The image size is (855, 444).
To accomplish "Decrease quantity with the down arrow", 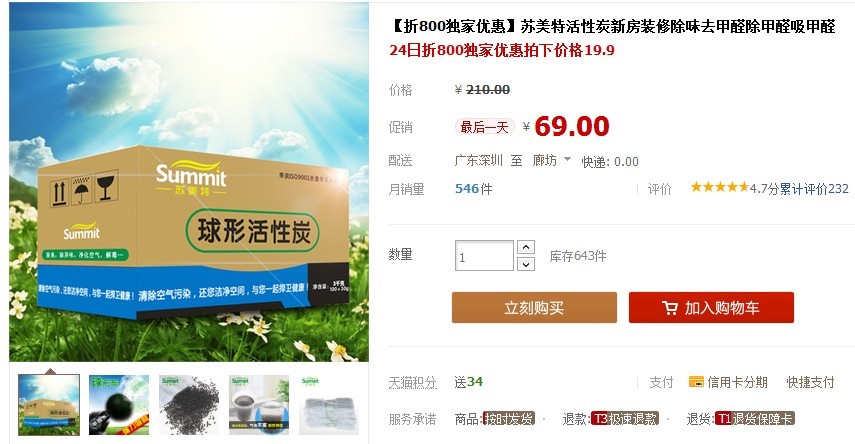I will pos(526,264).
